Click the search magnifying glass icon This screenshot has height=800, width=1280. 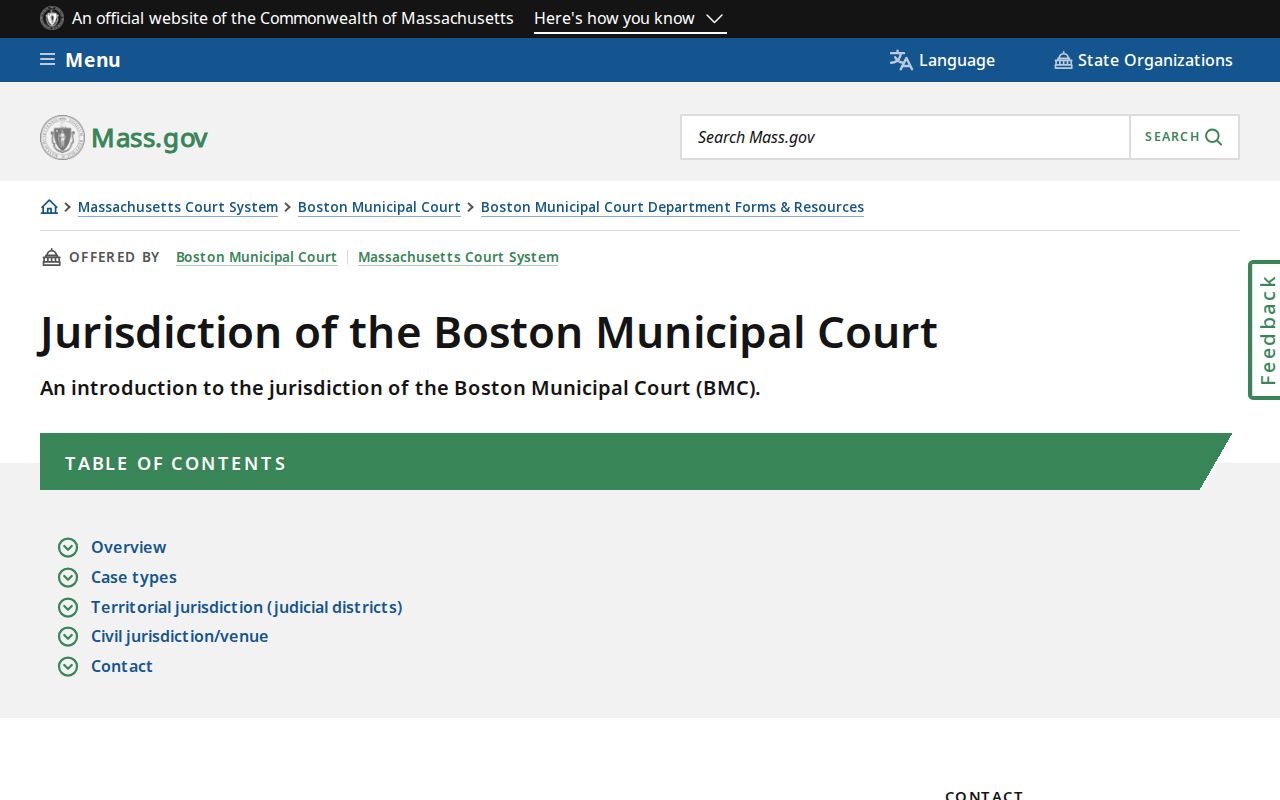tap(1214, 137)
